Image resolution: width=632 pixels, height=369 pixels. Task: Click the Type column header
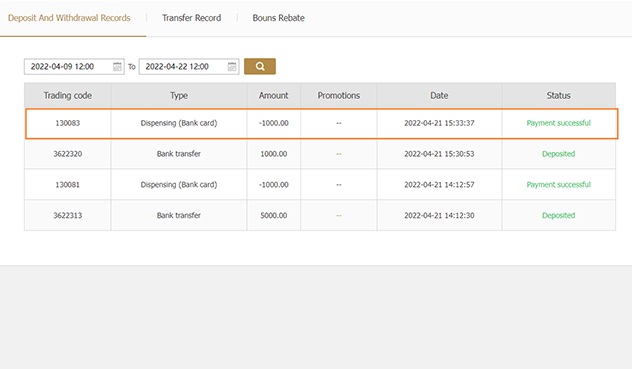pos(179,96)
